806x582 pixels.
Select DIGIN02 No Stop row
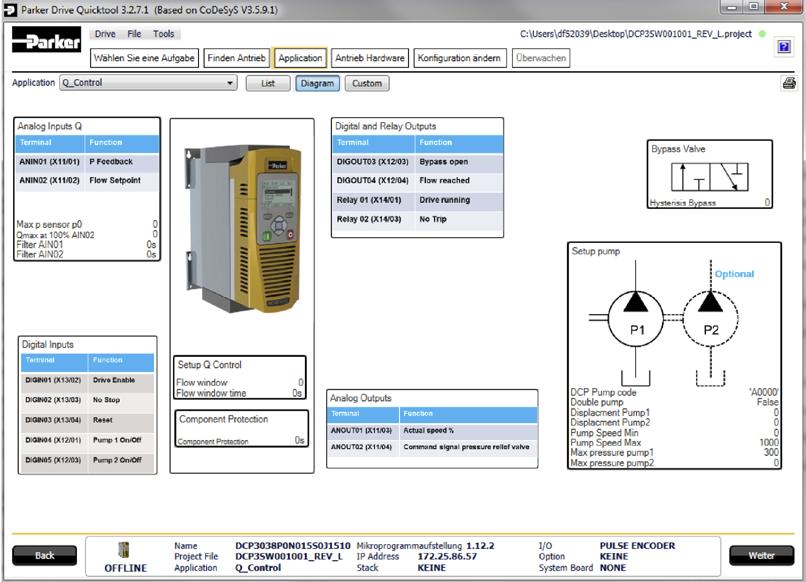(x=87, y=400)
